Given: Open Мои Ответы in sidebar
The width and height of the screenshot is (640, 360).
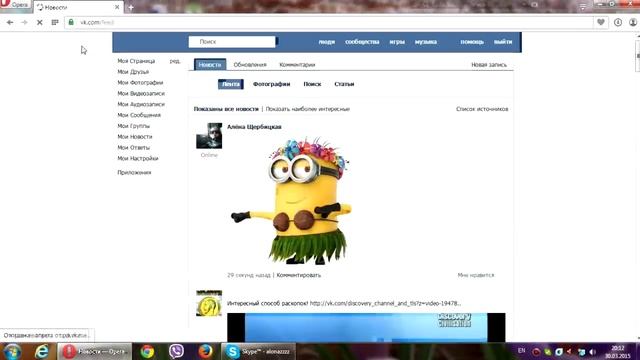Looking at the screenshot, I should pyautogui.click(x=133, y=147).
